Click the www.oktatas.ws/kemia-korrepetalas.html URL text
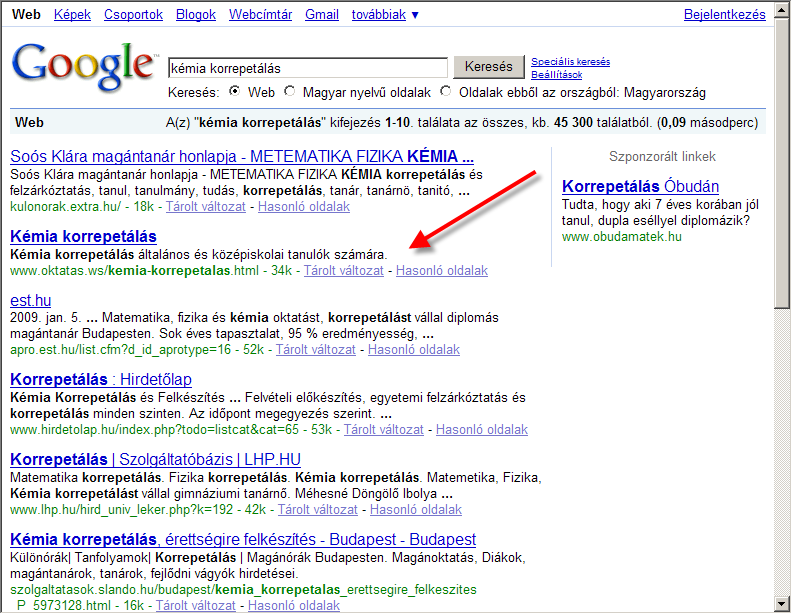This screenshot has height=614, width=792. tap(134, 271)
